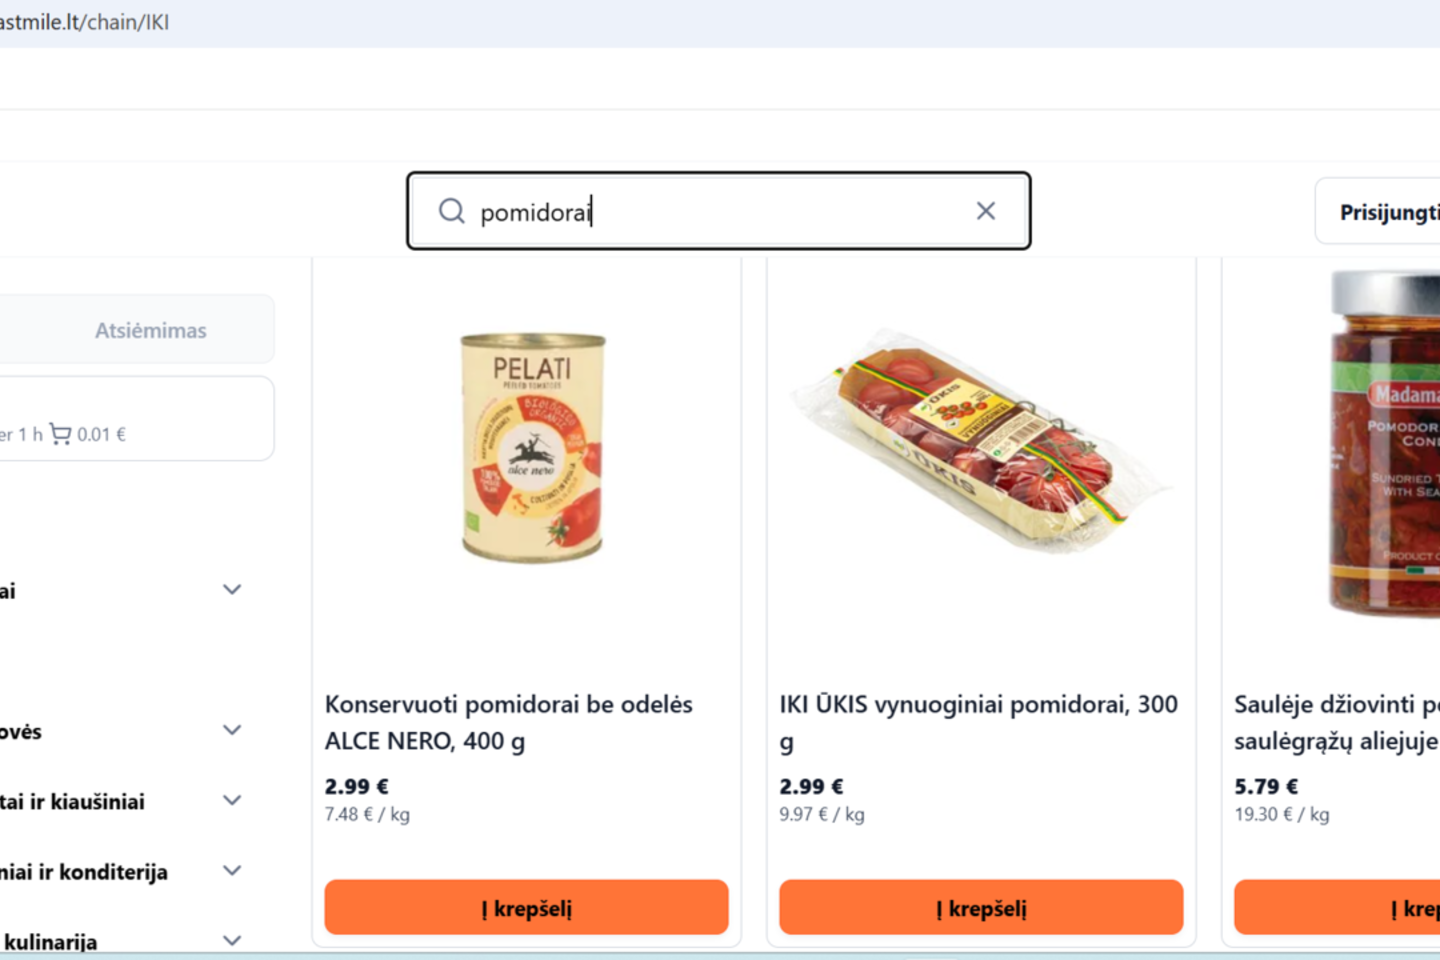1440x960 pixels.
Task: Add ALCE NERO tomatoes with Į krepšelį
Action: click(526, 908)
